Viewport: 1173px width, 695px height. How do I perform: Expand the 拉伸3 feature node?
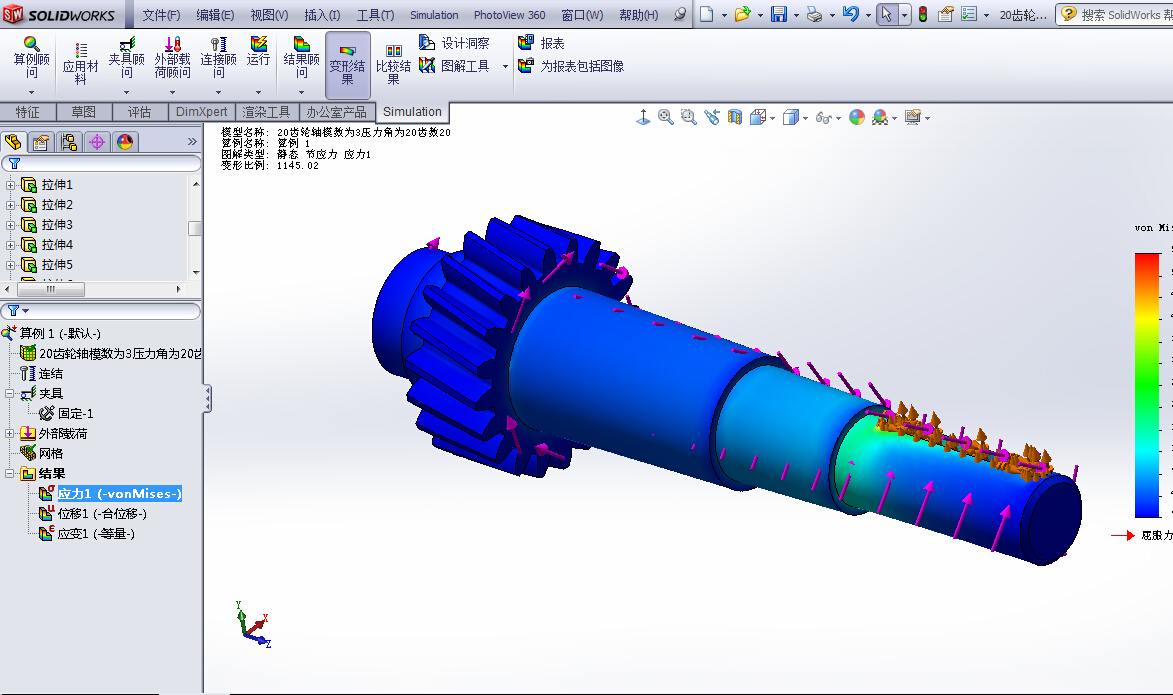point(10,225)
